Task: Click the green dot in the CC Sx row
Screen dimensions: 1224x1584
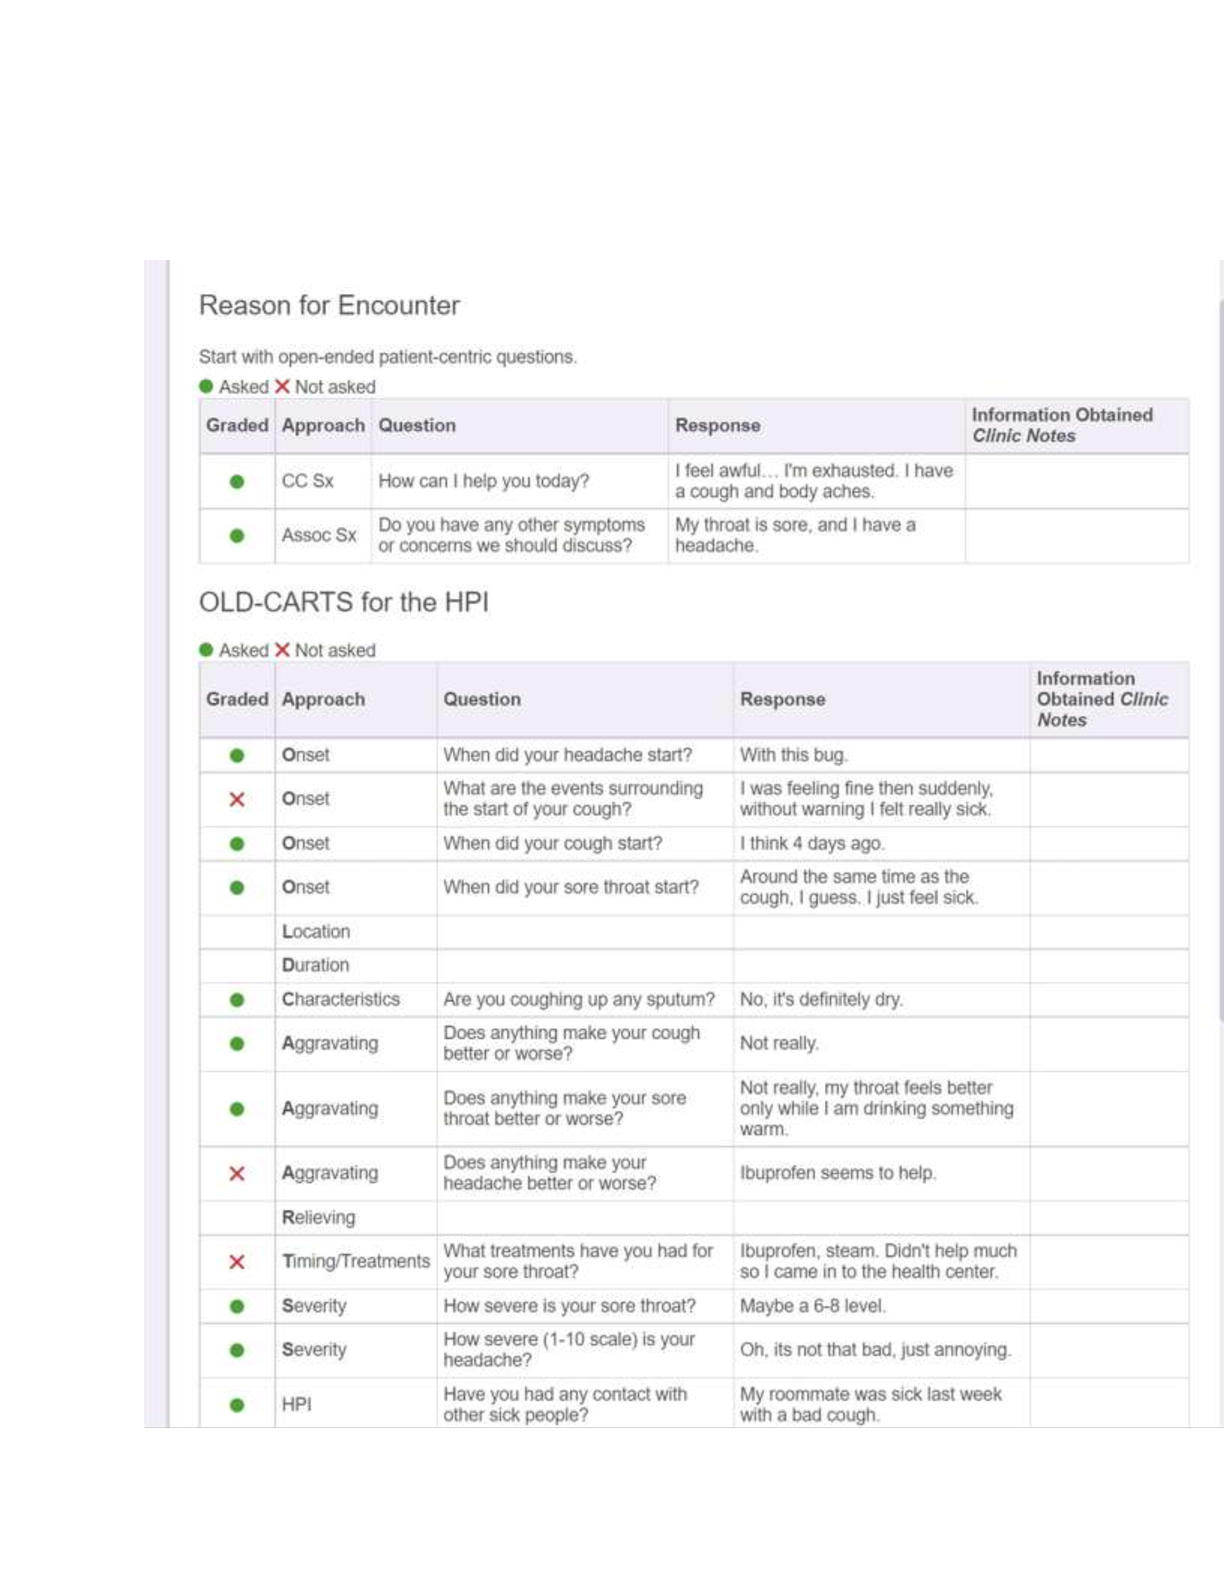Action: tap(237, 482)
